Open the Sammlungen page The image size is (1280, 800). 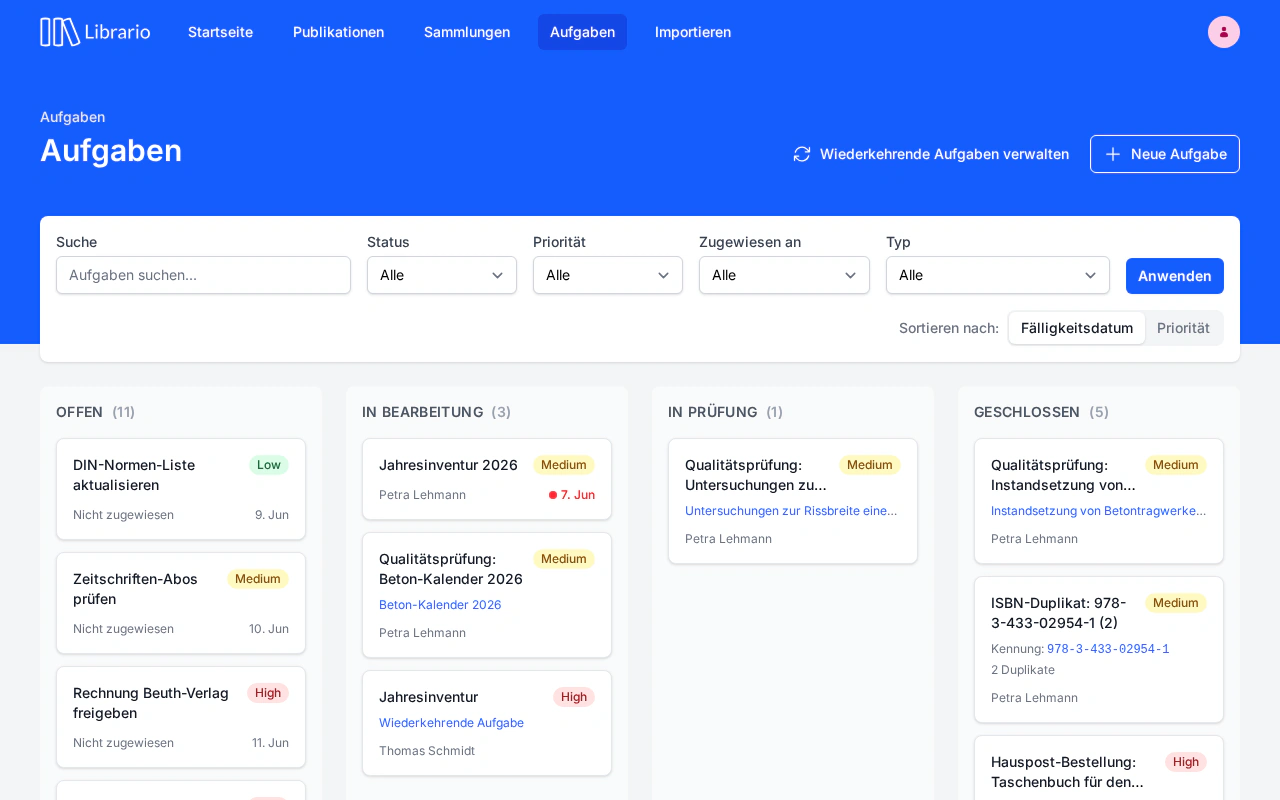click(x=467, y=32)
